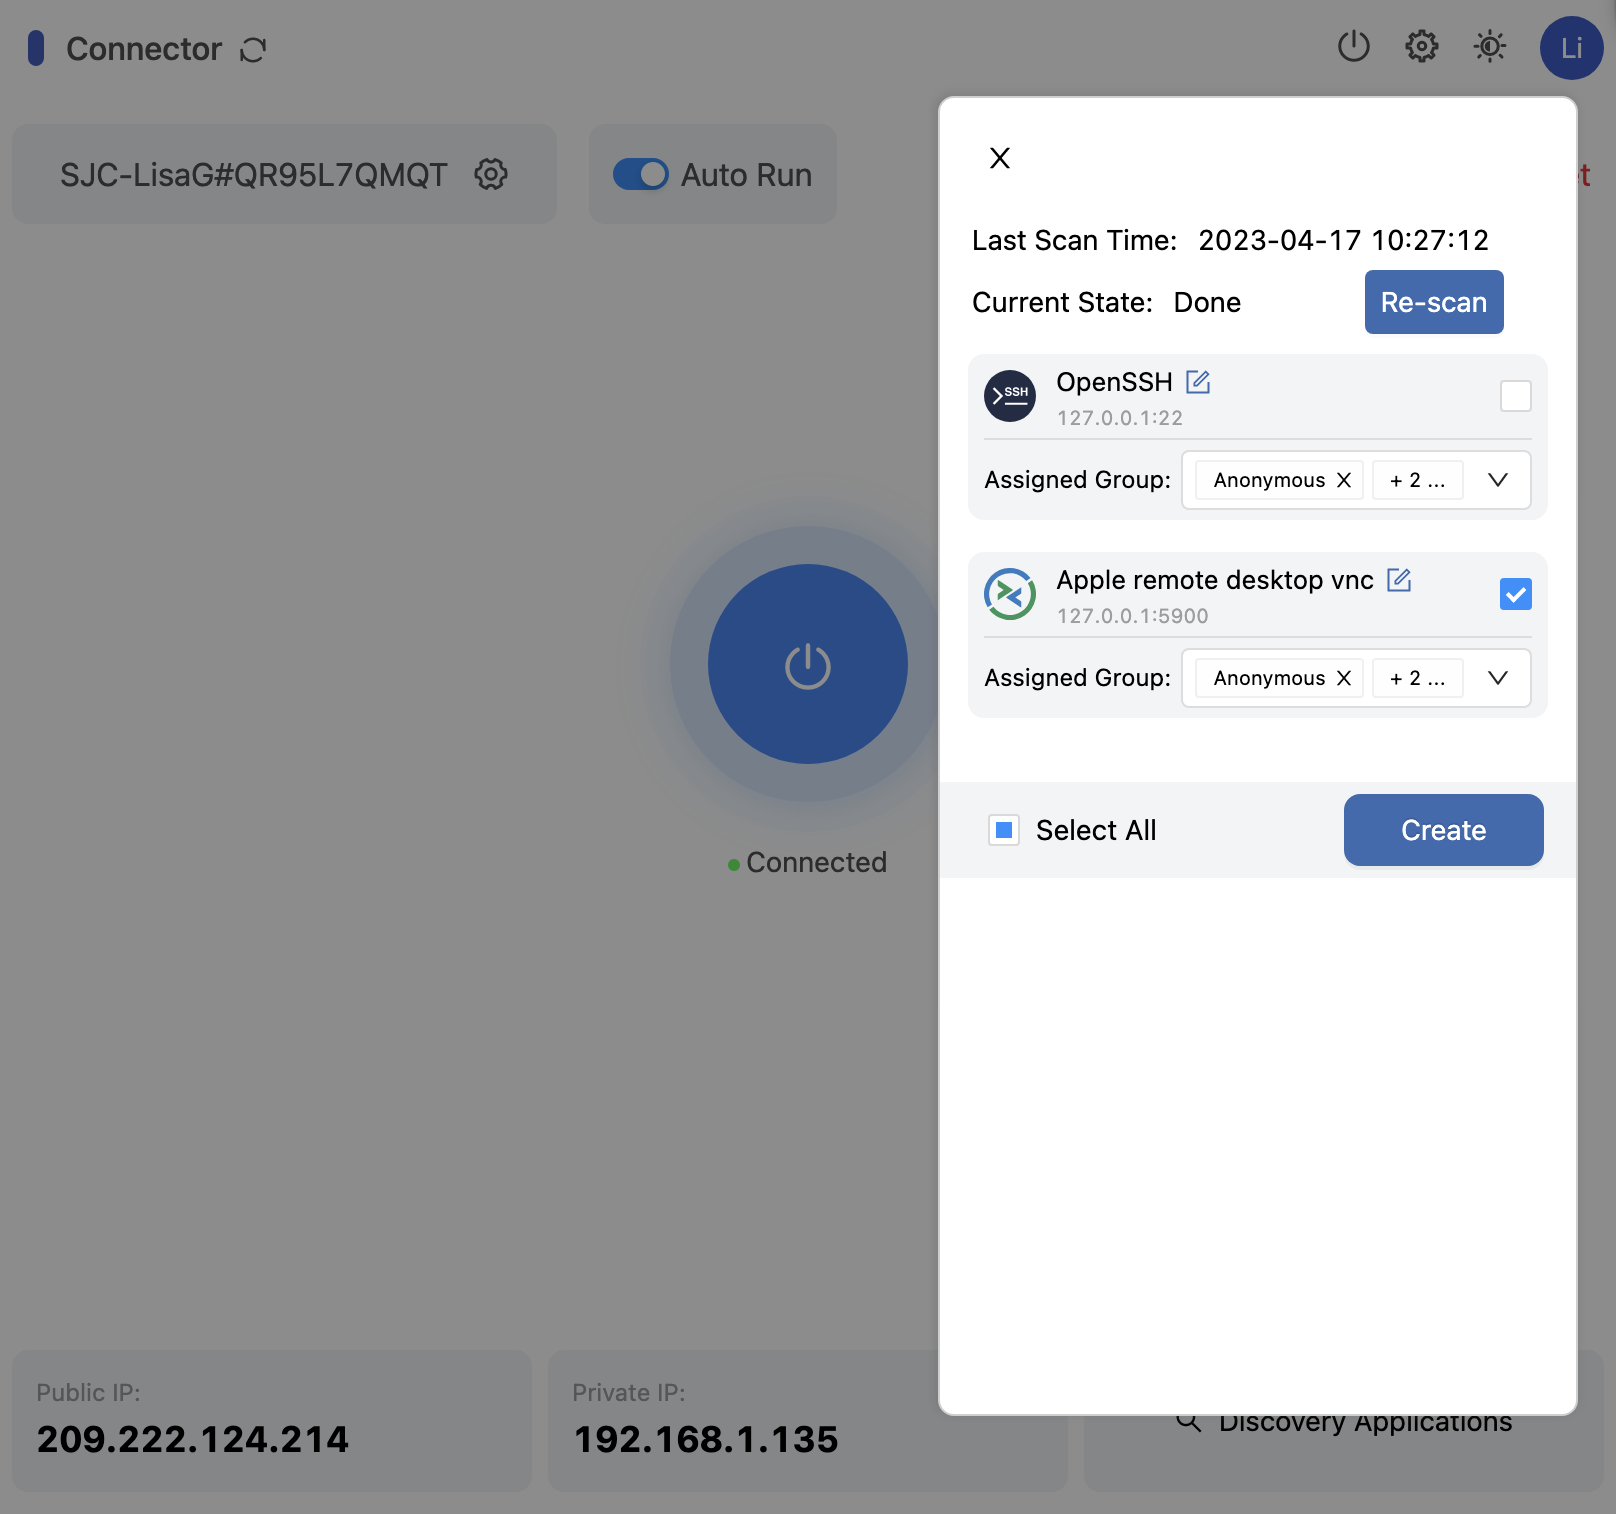Screen dimensions: 1616x1514
Task: Edit the OpenSSH application name
Action: click(1198, 382)
